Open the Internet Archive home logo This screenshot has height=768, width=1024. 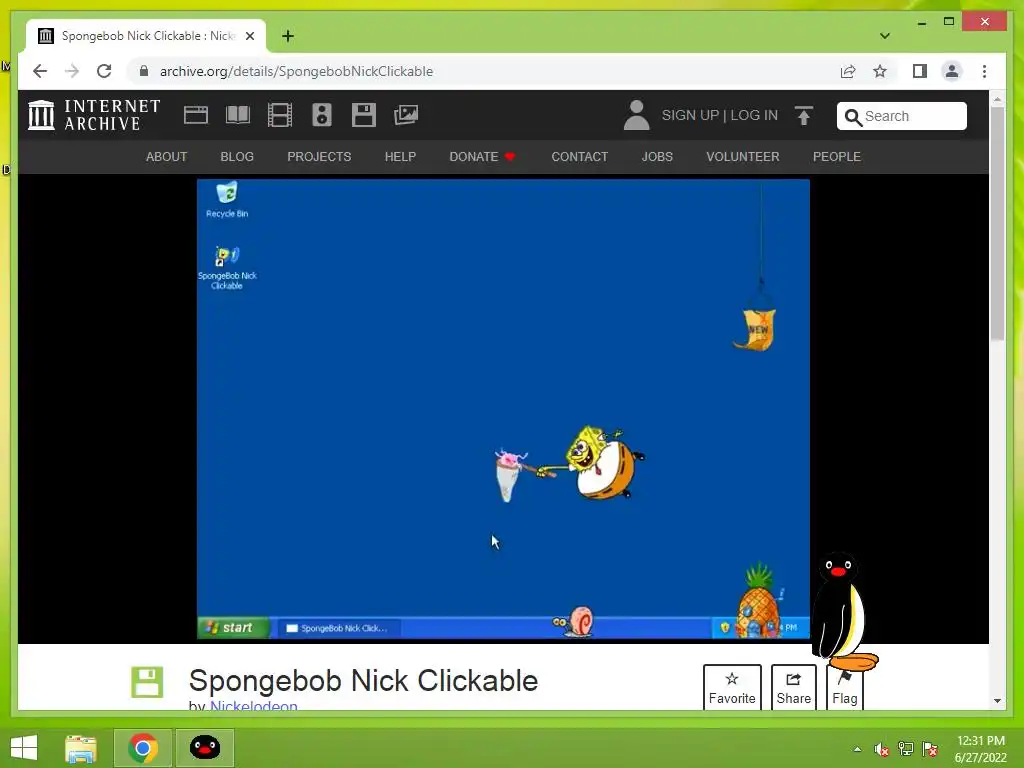(x=94, y=115)
